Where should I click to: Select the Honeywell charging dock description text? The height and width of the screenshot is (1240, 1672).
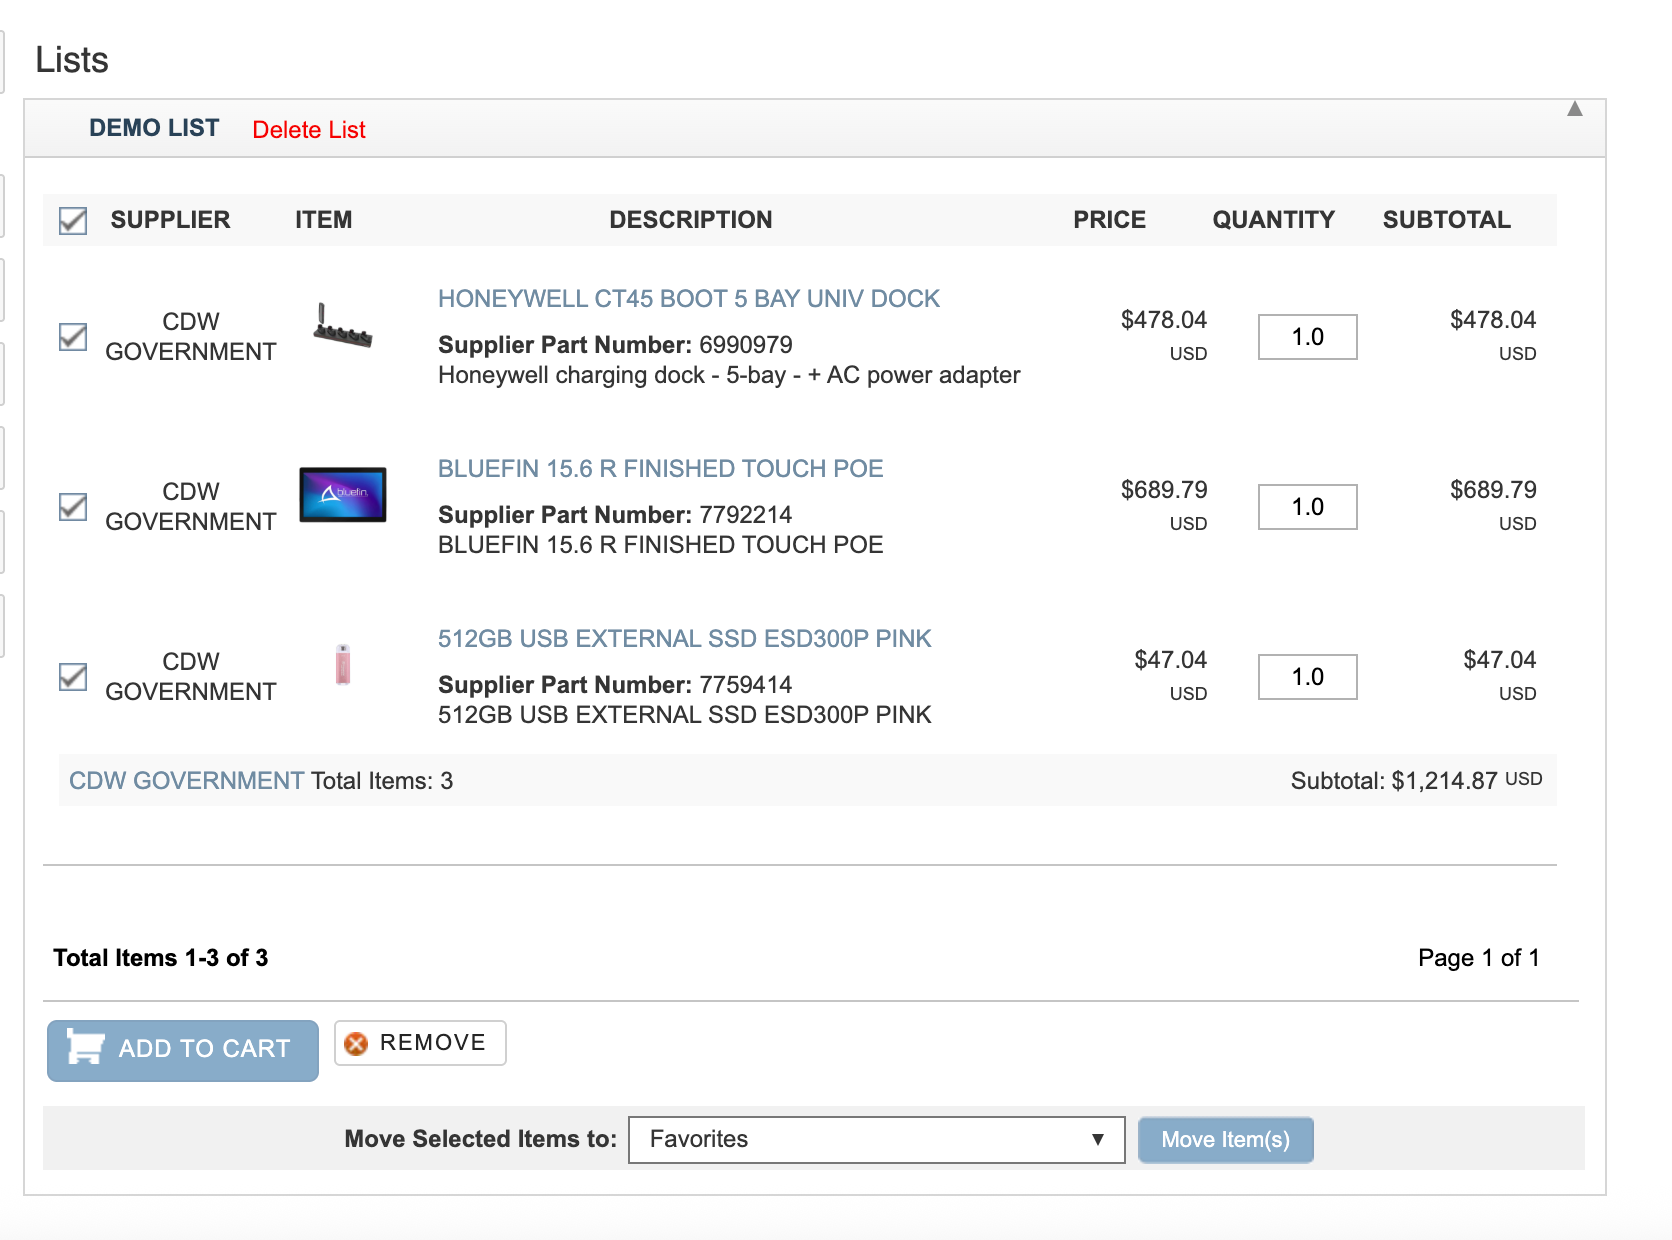(729, 375)
